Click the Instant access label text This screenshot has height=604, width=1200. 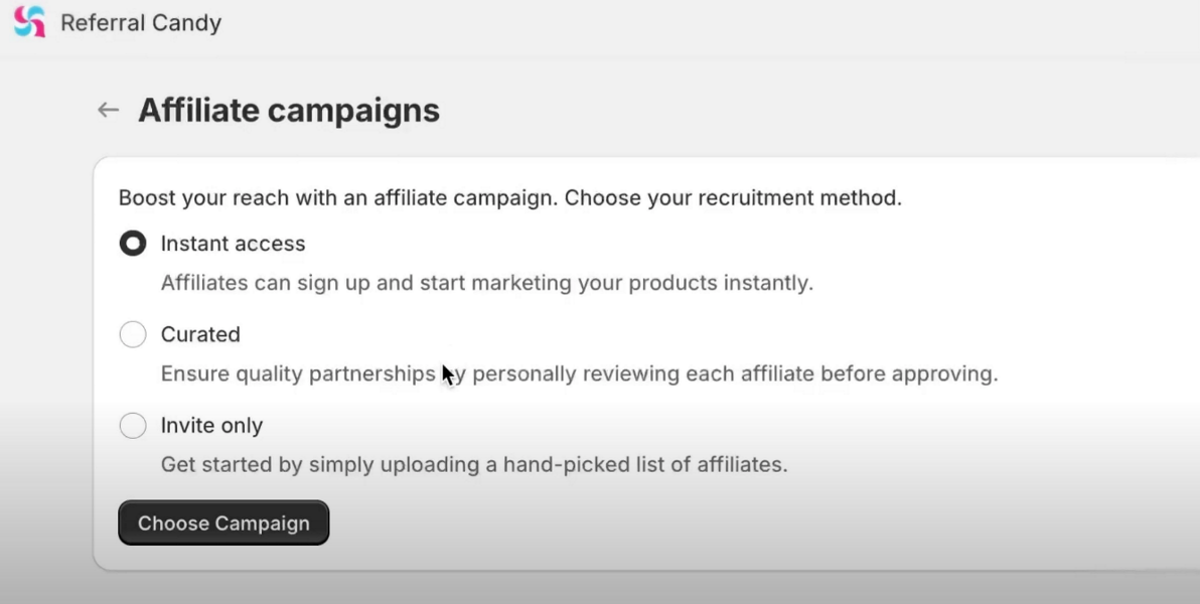(x=233, y=244)
